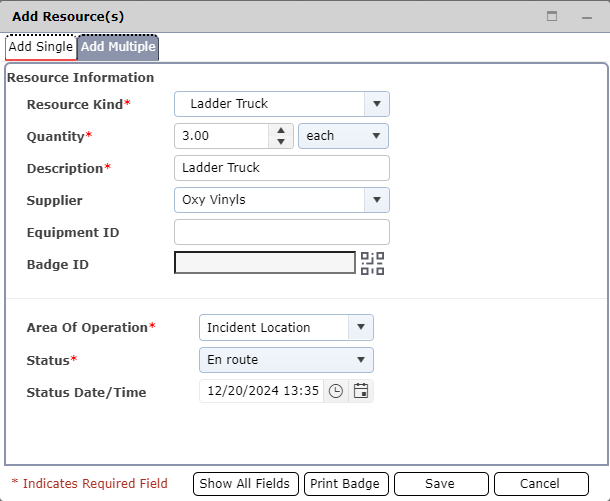This screenshot has height=501, width=610.
Task: Maximize the Add Resource(s) dialog
Action: (x=552, y=16)
